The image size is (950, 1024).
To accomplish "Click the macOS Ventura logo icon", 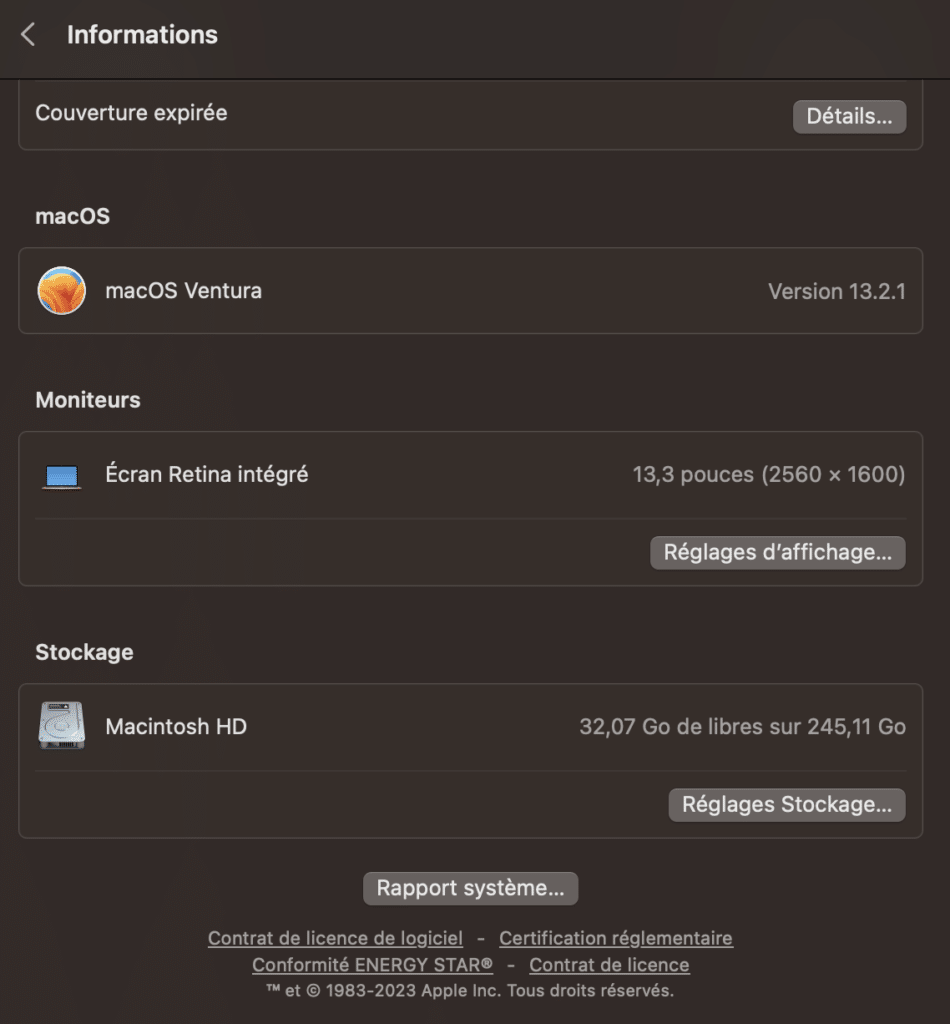I will point(61,291).
